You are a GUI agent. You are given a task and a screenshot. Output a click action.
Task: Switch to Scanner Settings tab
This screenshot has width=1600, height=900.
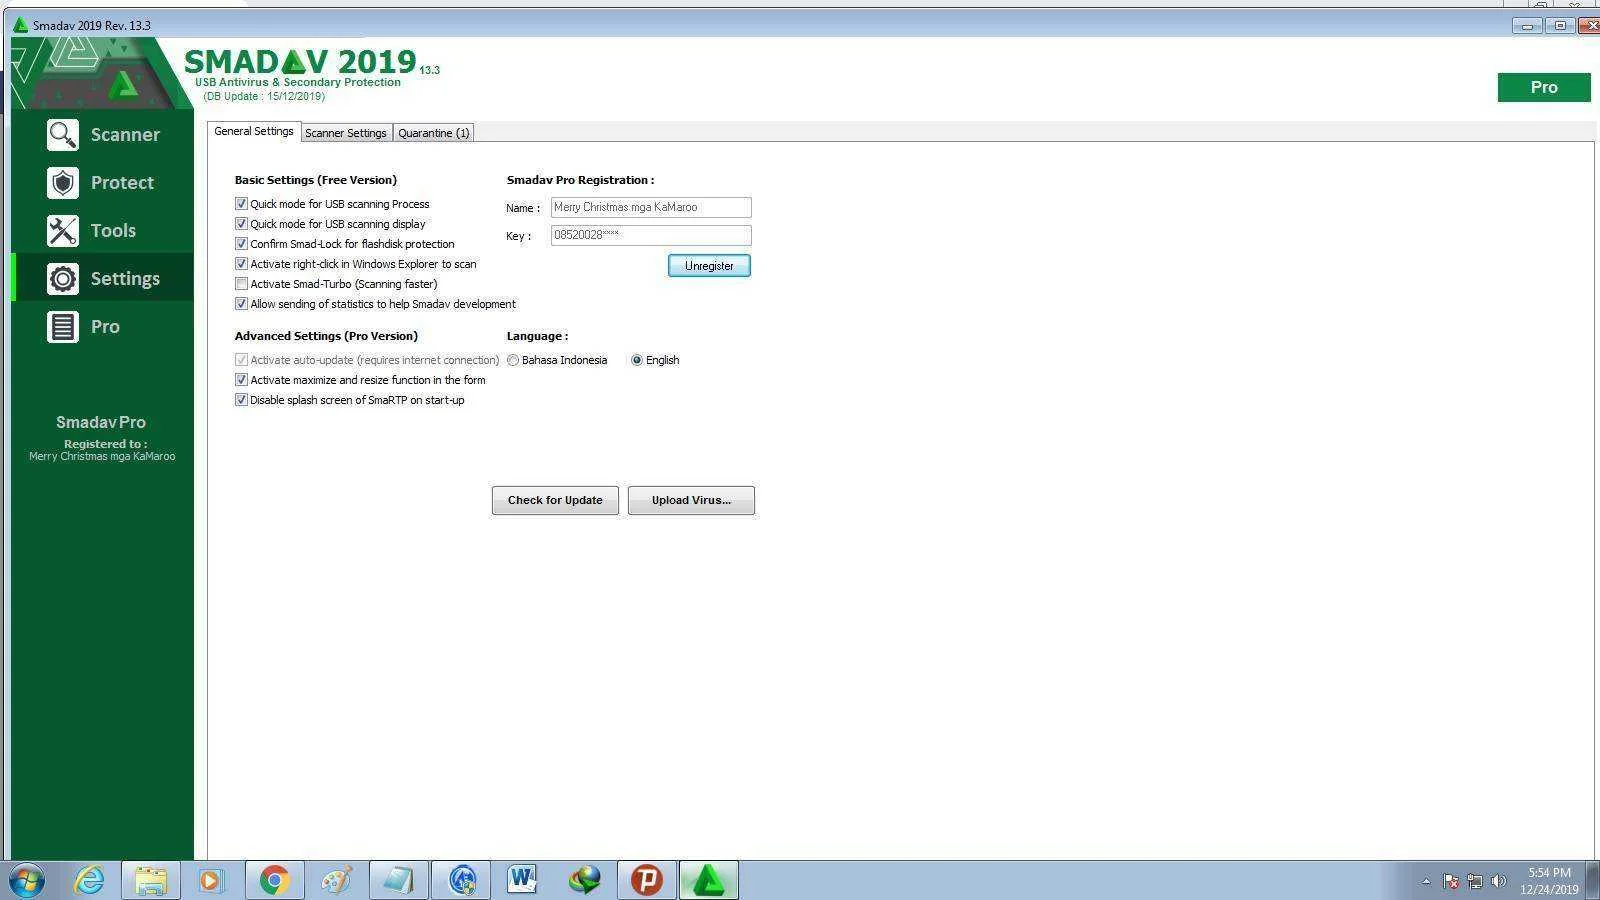(x=346, y=133)
